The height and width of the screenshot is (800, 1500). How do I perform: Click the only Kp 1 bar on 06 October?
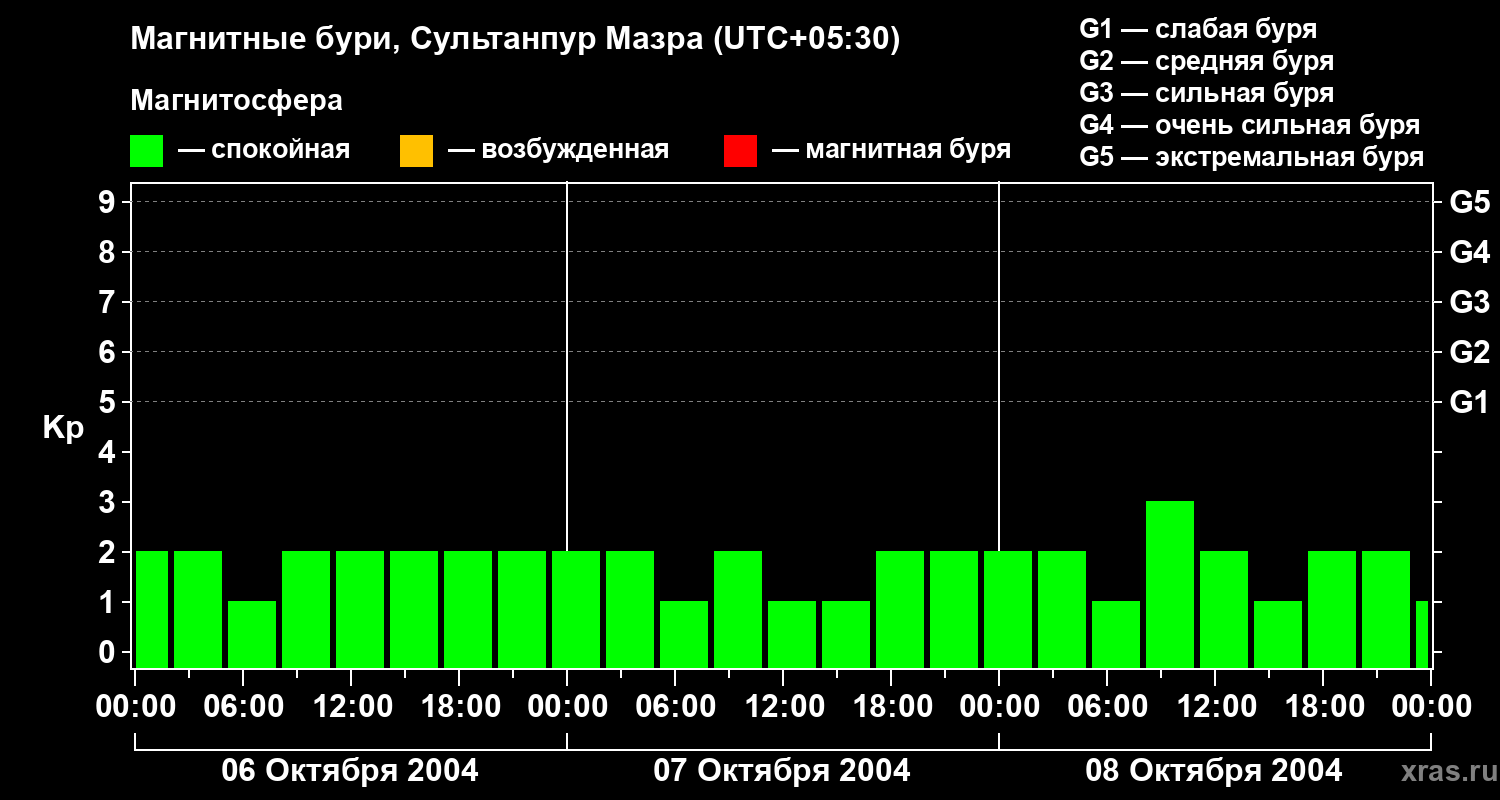point(252,634)
